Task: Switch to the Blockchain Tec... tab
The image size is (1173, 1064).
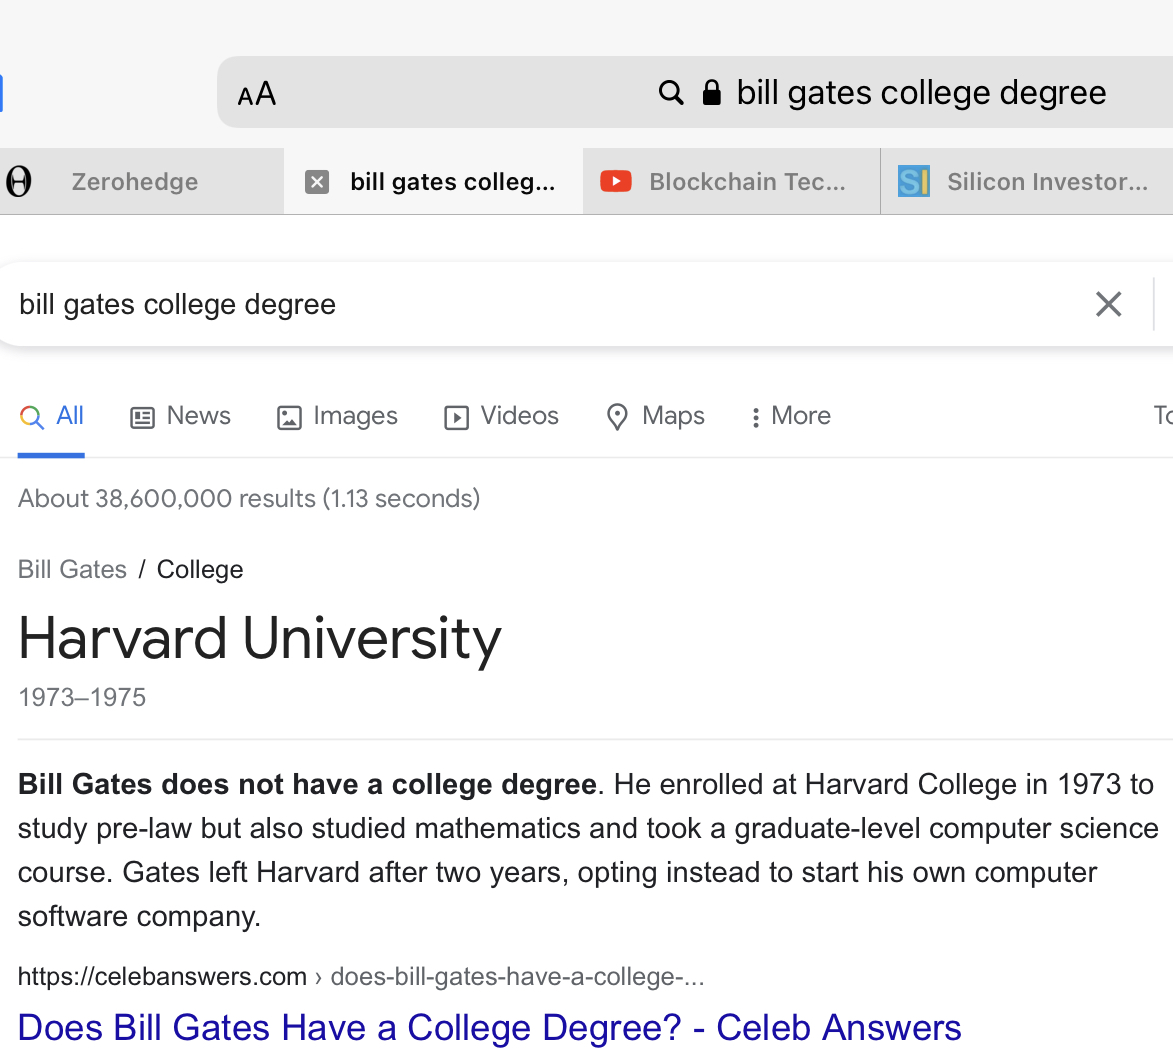Action: click(x=746, y=182)
